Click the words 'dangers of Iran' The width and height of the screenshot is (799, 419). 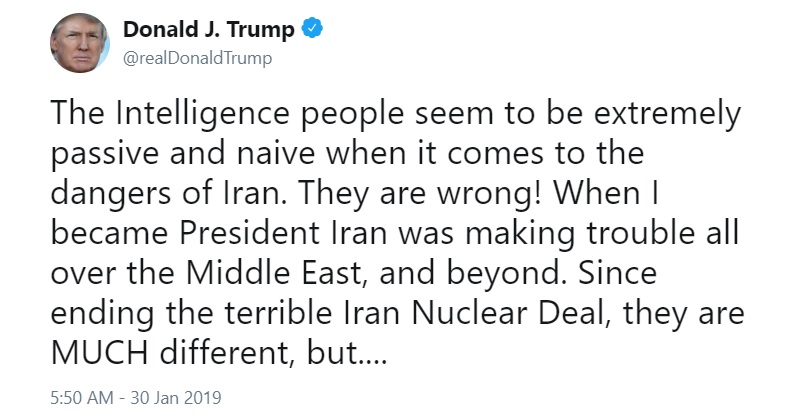166,194
